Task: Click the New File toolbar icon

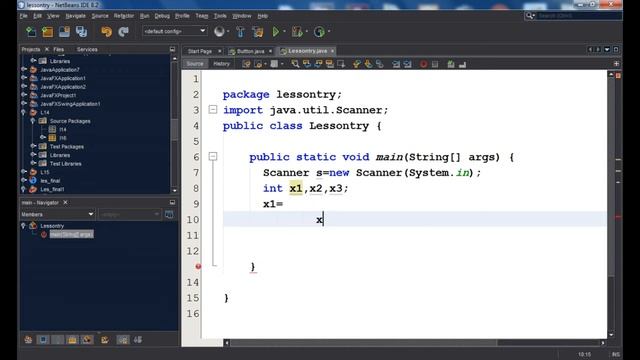Action: [31, 31]
